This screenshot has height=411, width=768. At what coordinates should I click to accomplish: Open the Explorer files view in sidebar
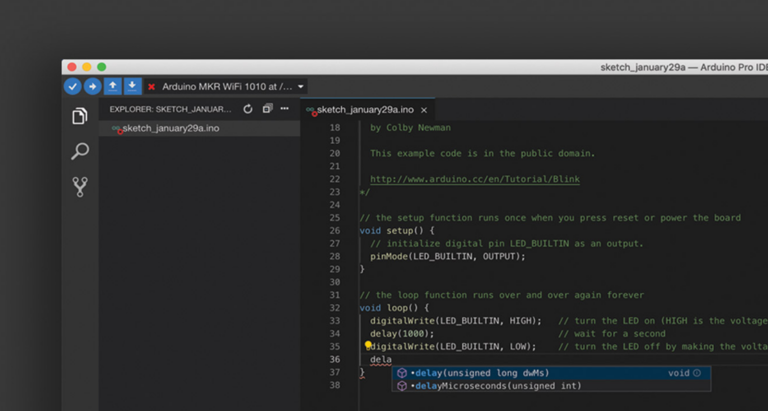(80, 117)
